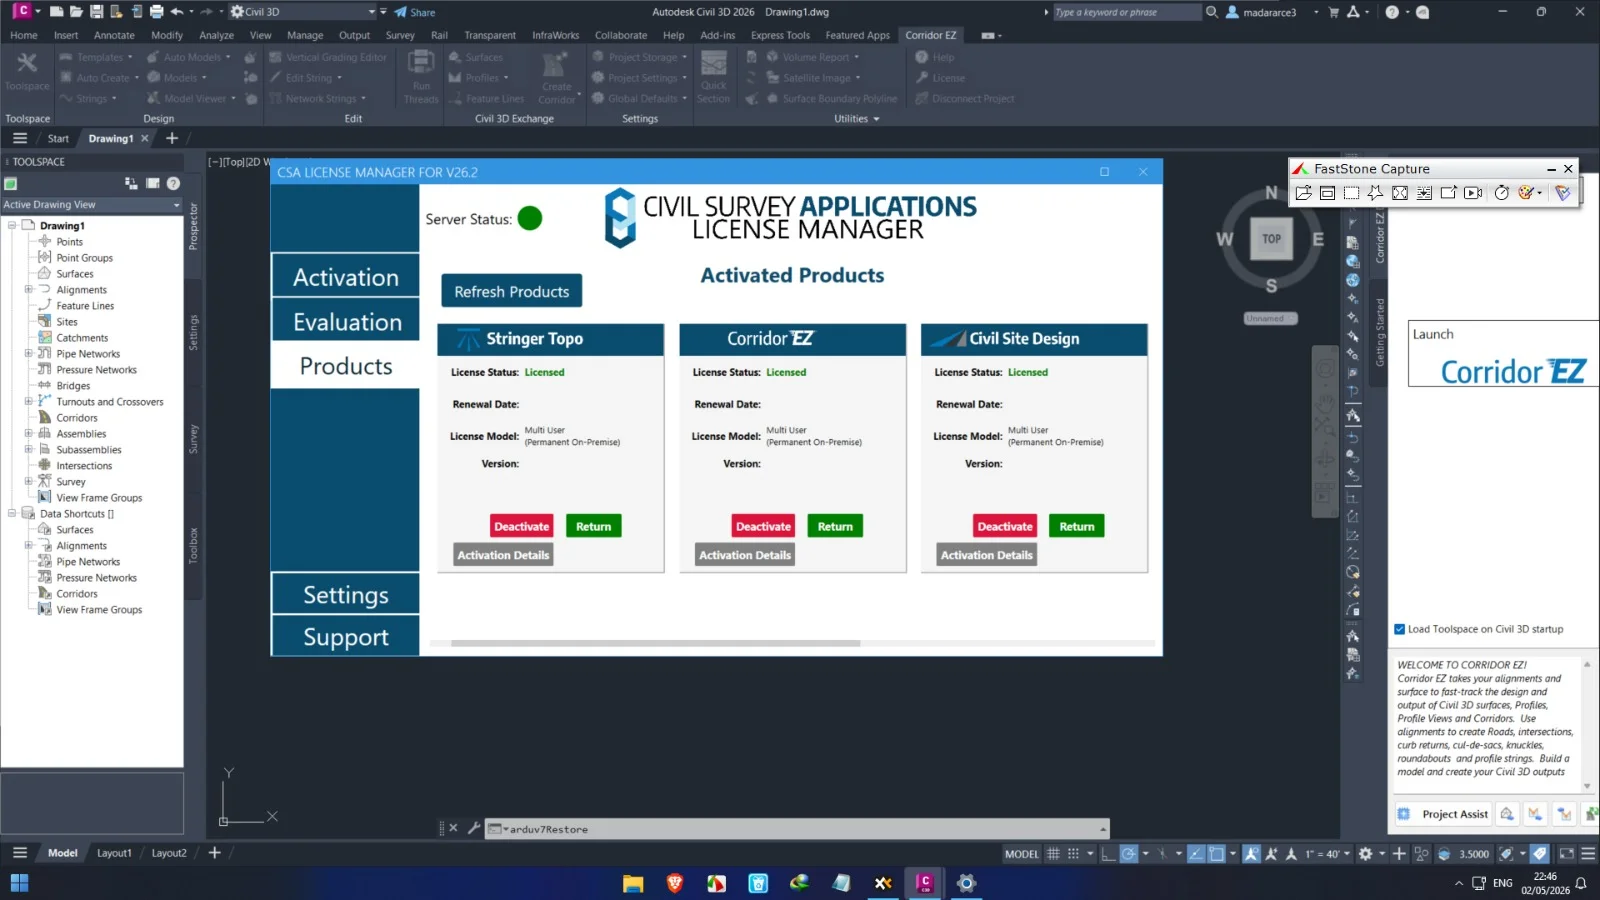This screenshot has width=1600, height=900.
Task: Expand the Alignments tree node under Drawing1
Action: (28, 290)
